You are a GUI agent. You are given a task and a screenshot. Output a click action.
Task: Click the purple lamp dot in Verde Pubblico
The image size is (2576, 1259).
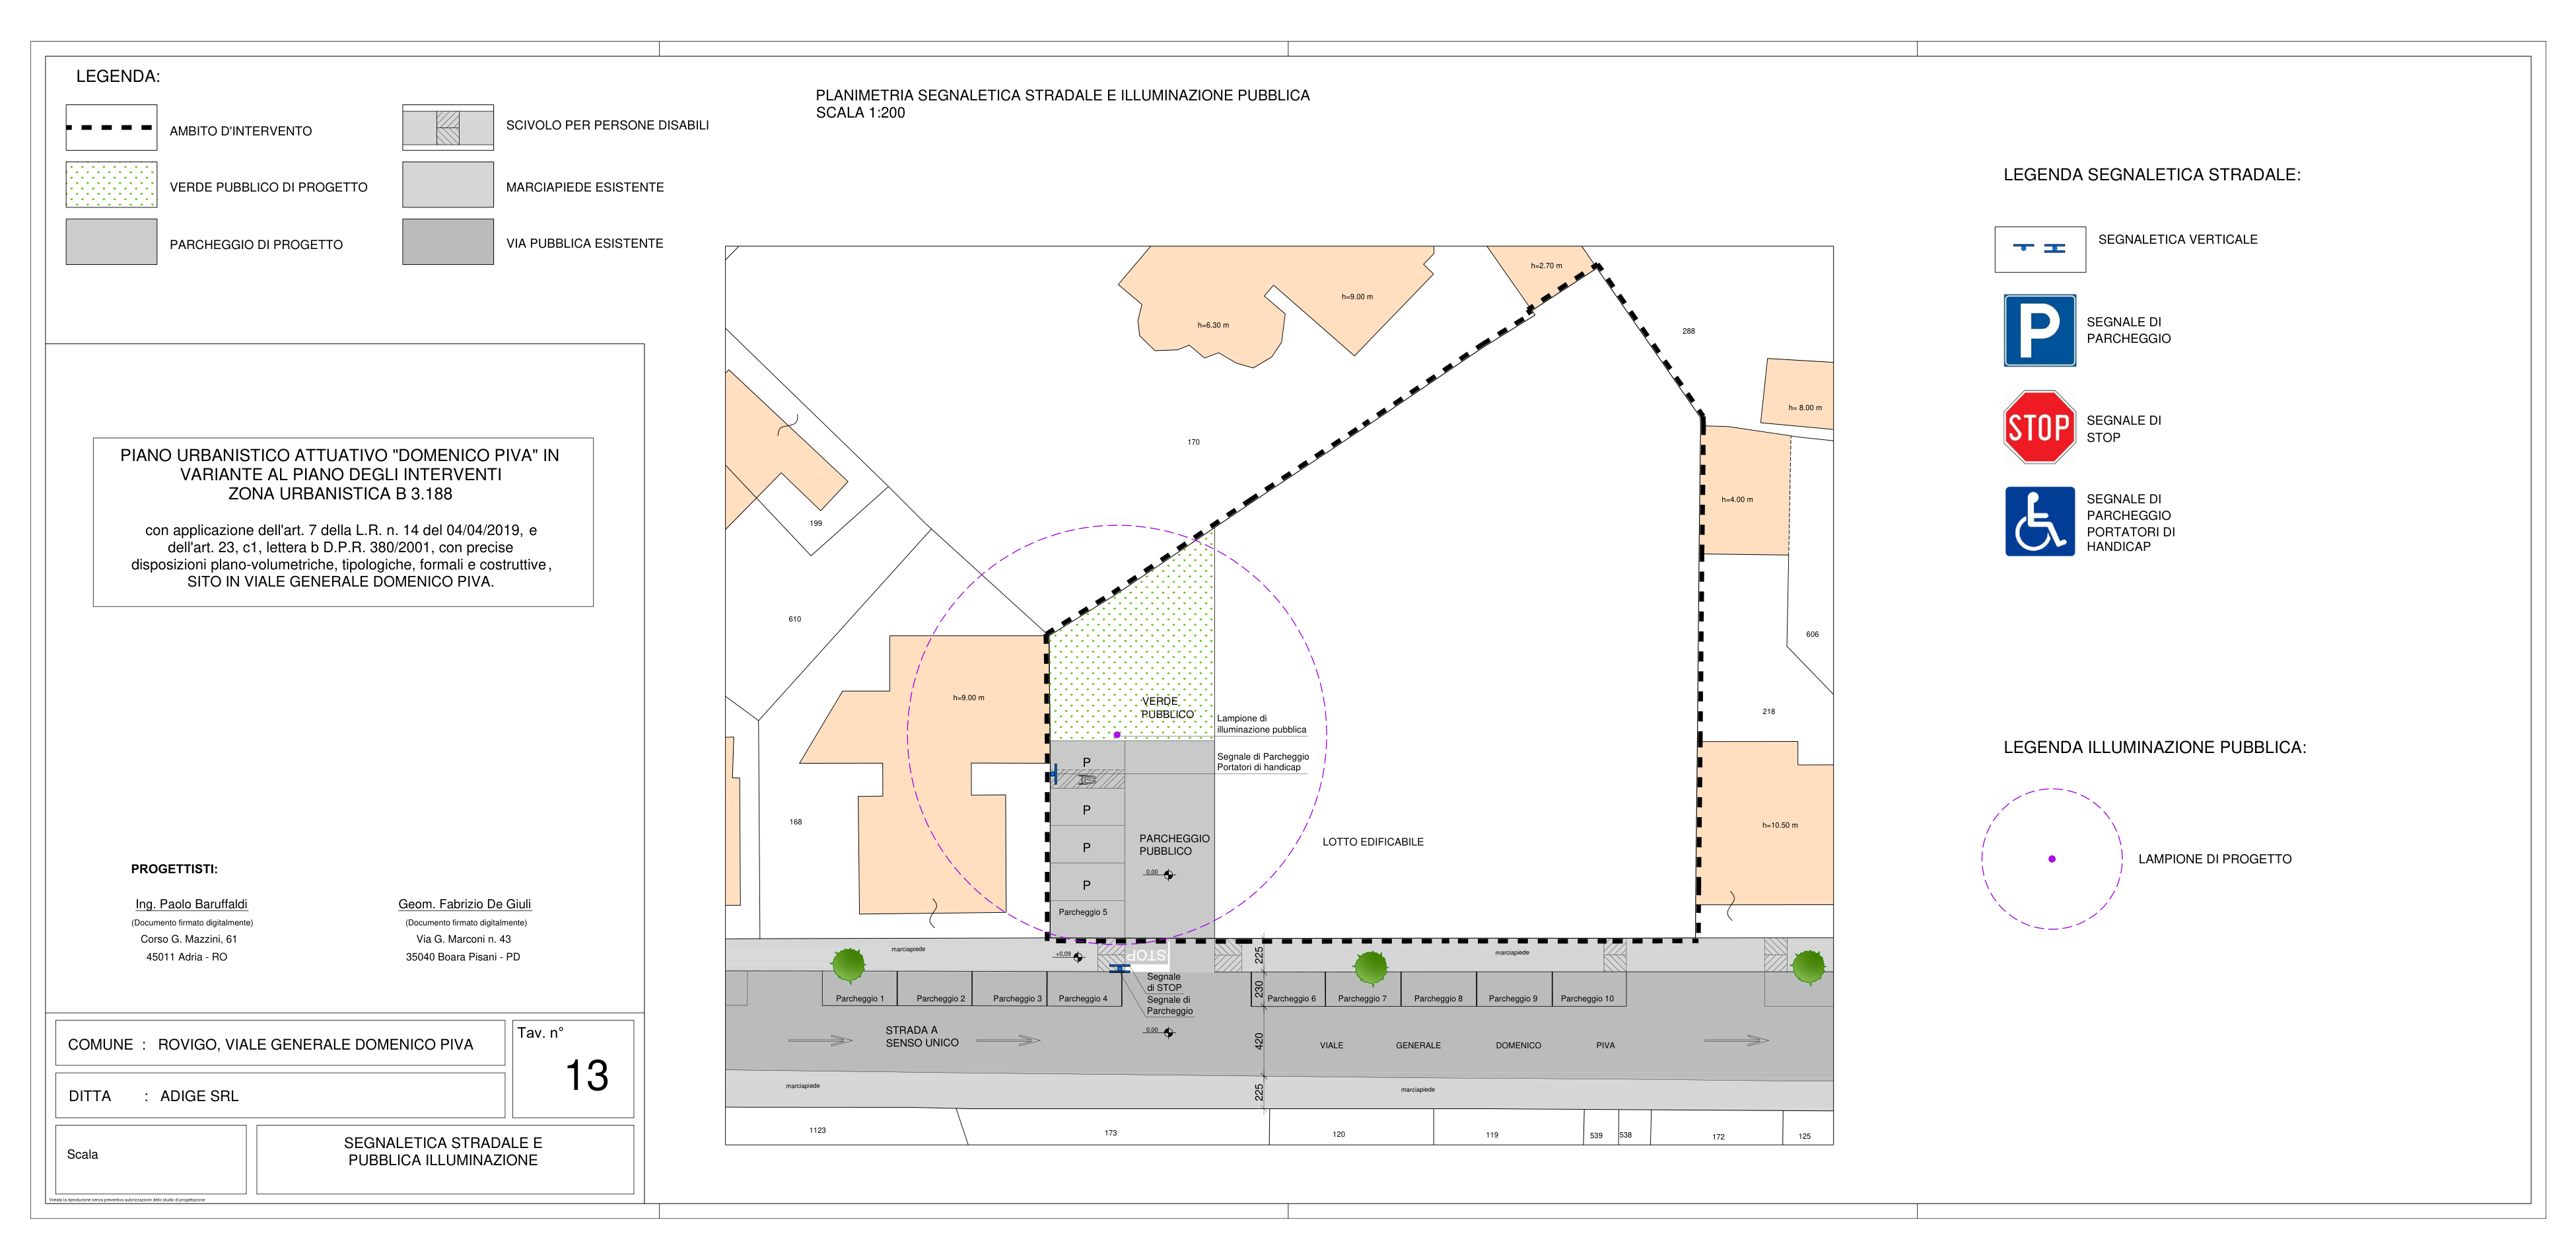pos(1117,734)
